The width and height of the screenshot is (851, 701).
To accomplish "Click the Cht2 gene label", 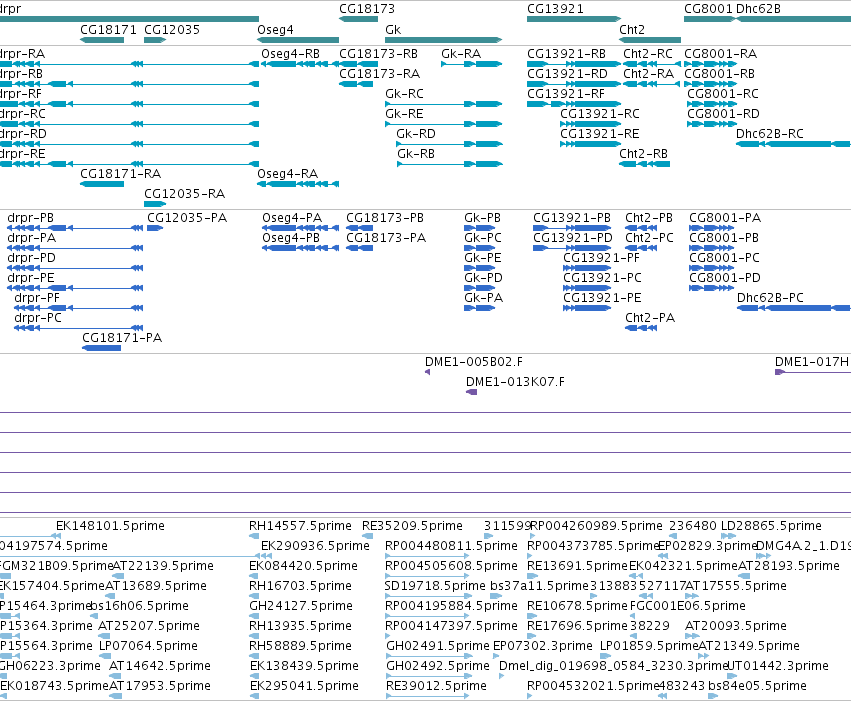I will pos(632,29).
